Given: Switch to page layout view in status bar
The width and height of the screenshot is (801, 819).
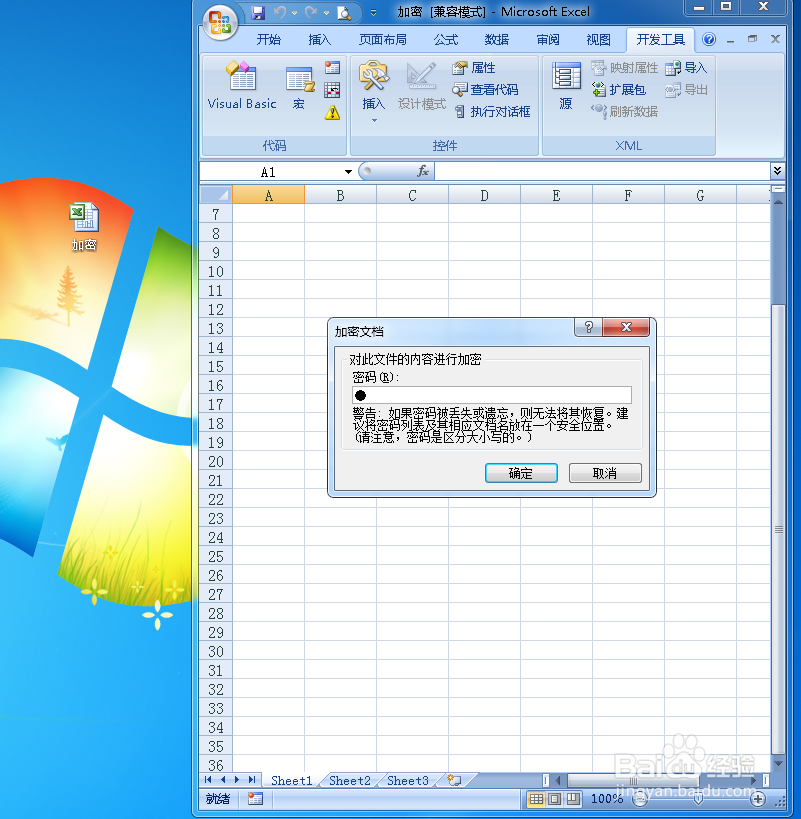Looking at the screenshot, I should tap(553, 799).
